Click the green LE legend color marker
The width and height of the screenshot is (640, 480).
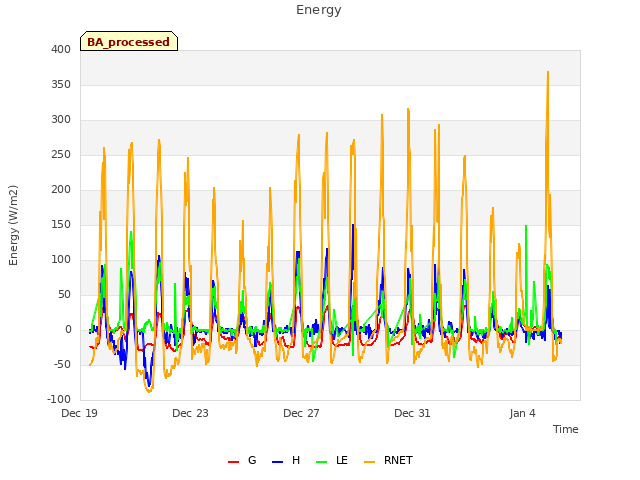pyautogui.click(x=322, y=462)
